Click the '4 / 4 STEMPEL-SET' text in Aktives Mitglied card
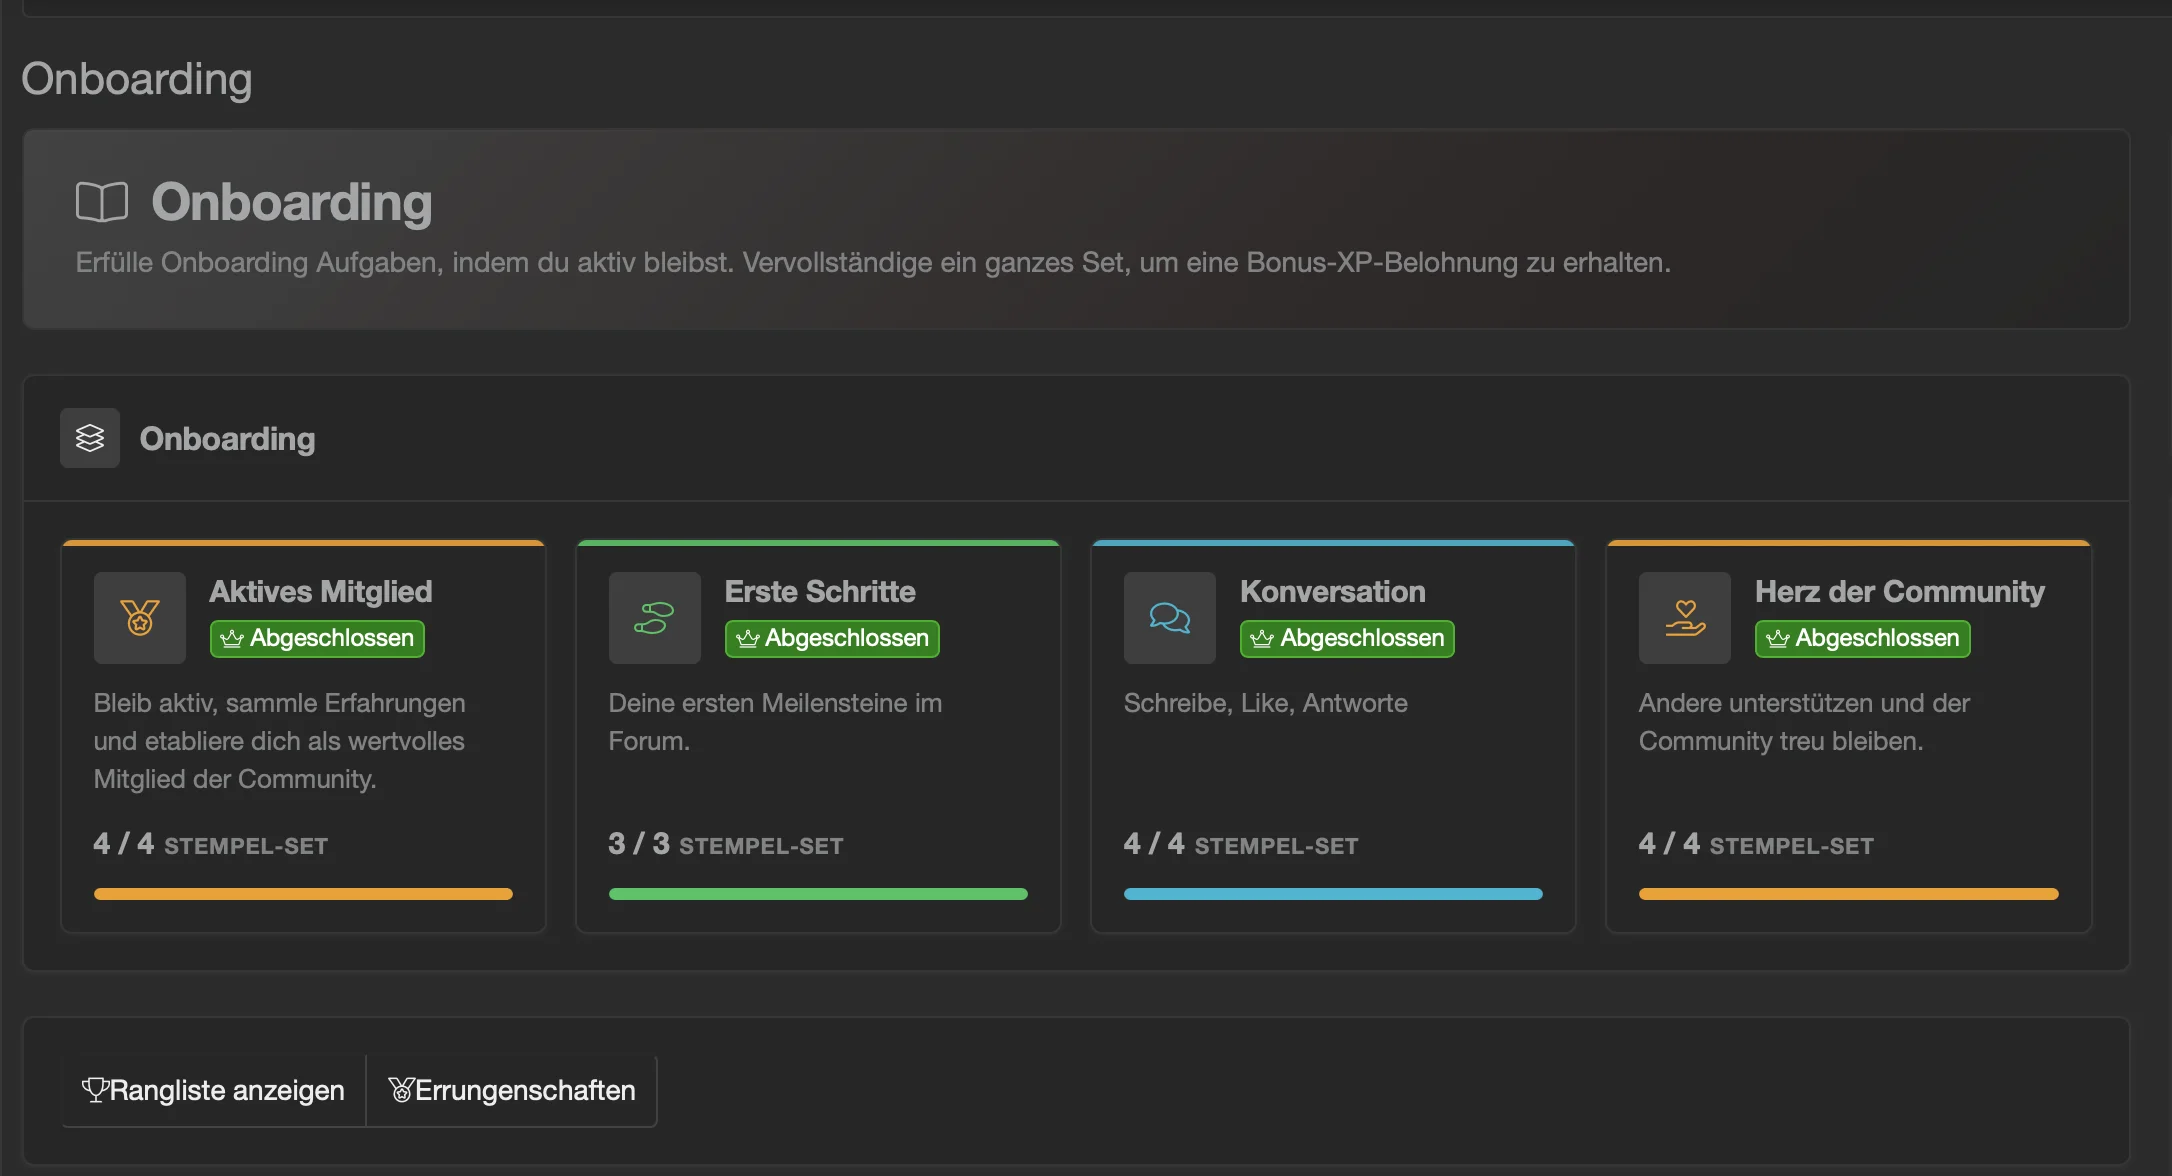Image resolution: width=2172 pixels, height=1176 pixels. tap(211, 844)
